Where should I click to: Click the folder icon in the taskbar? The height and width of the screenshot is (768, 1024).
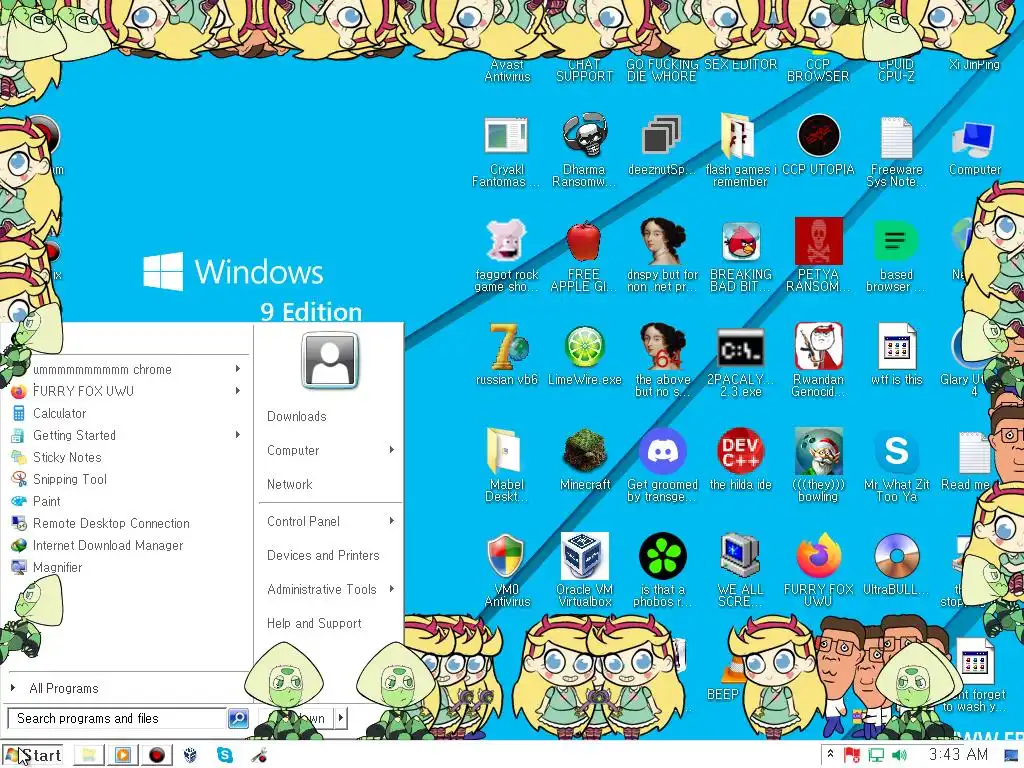[x=89, y=755]
